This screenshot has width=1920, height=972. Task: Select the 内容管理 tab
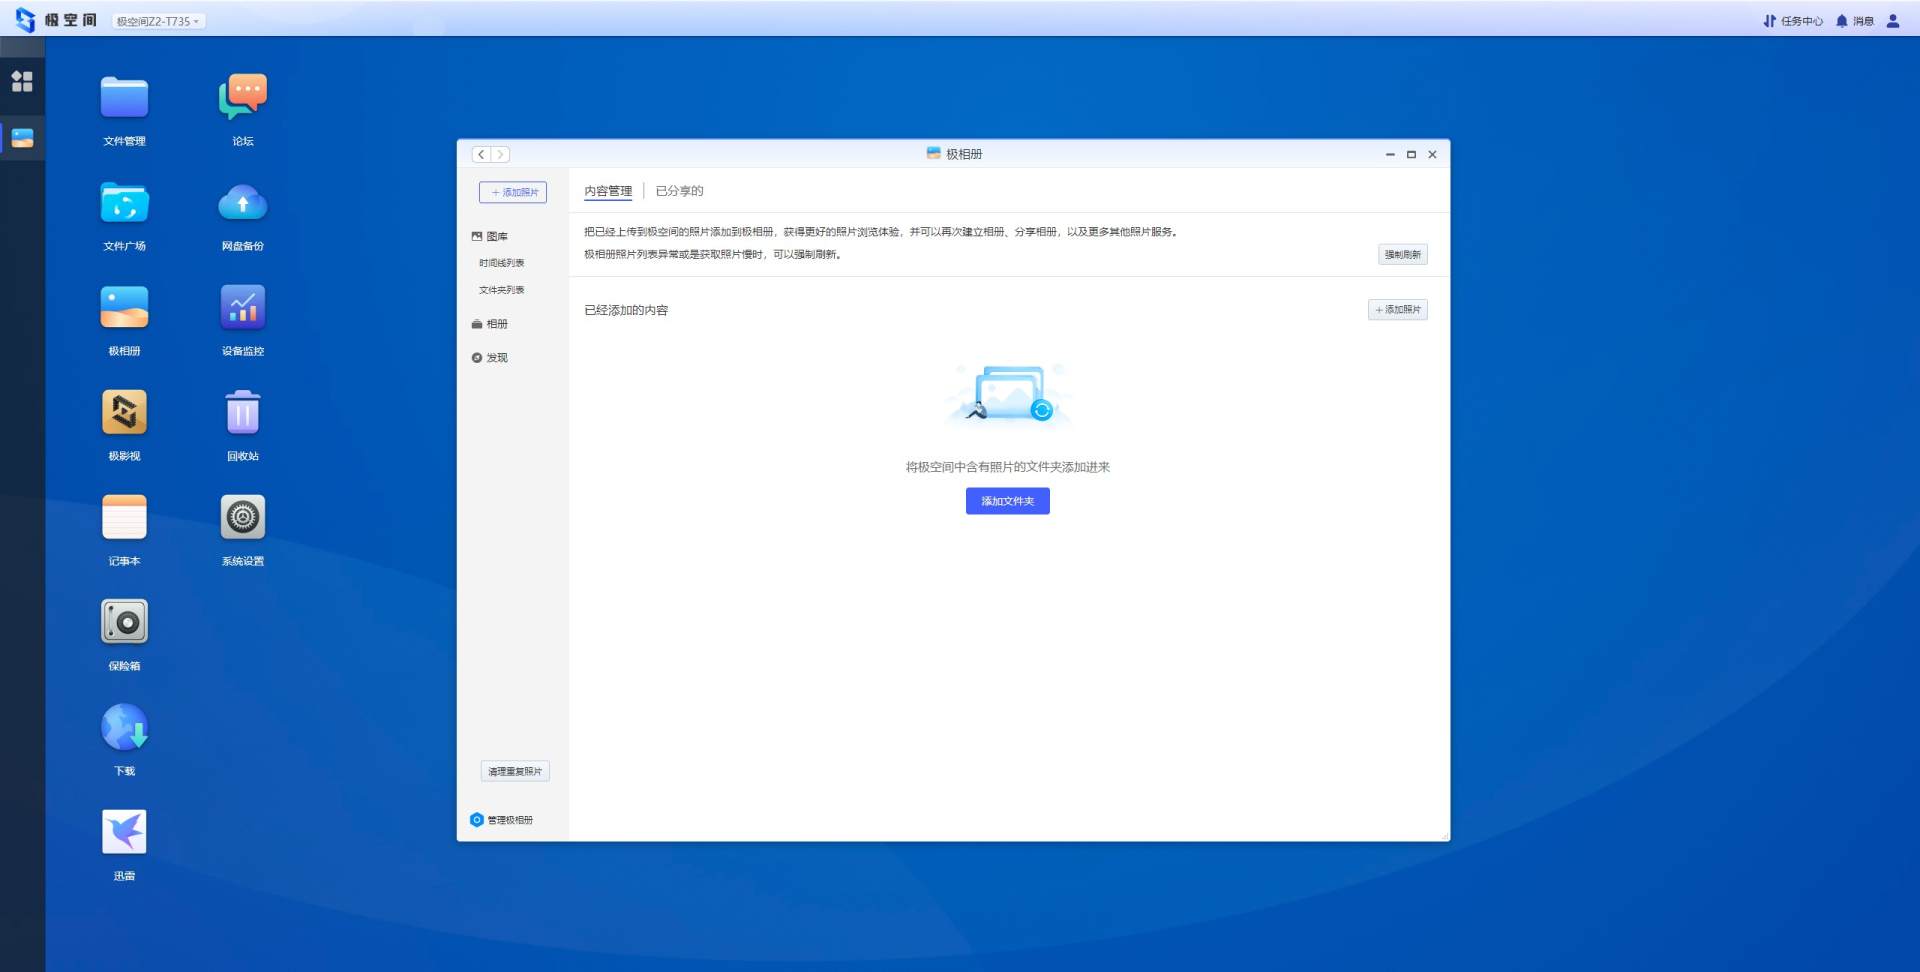[x=608, y=191]
